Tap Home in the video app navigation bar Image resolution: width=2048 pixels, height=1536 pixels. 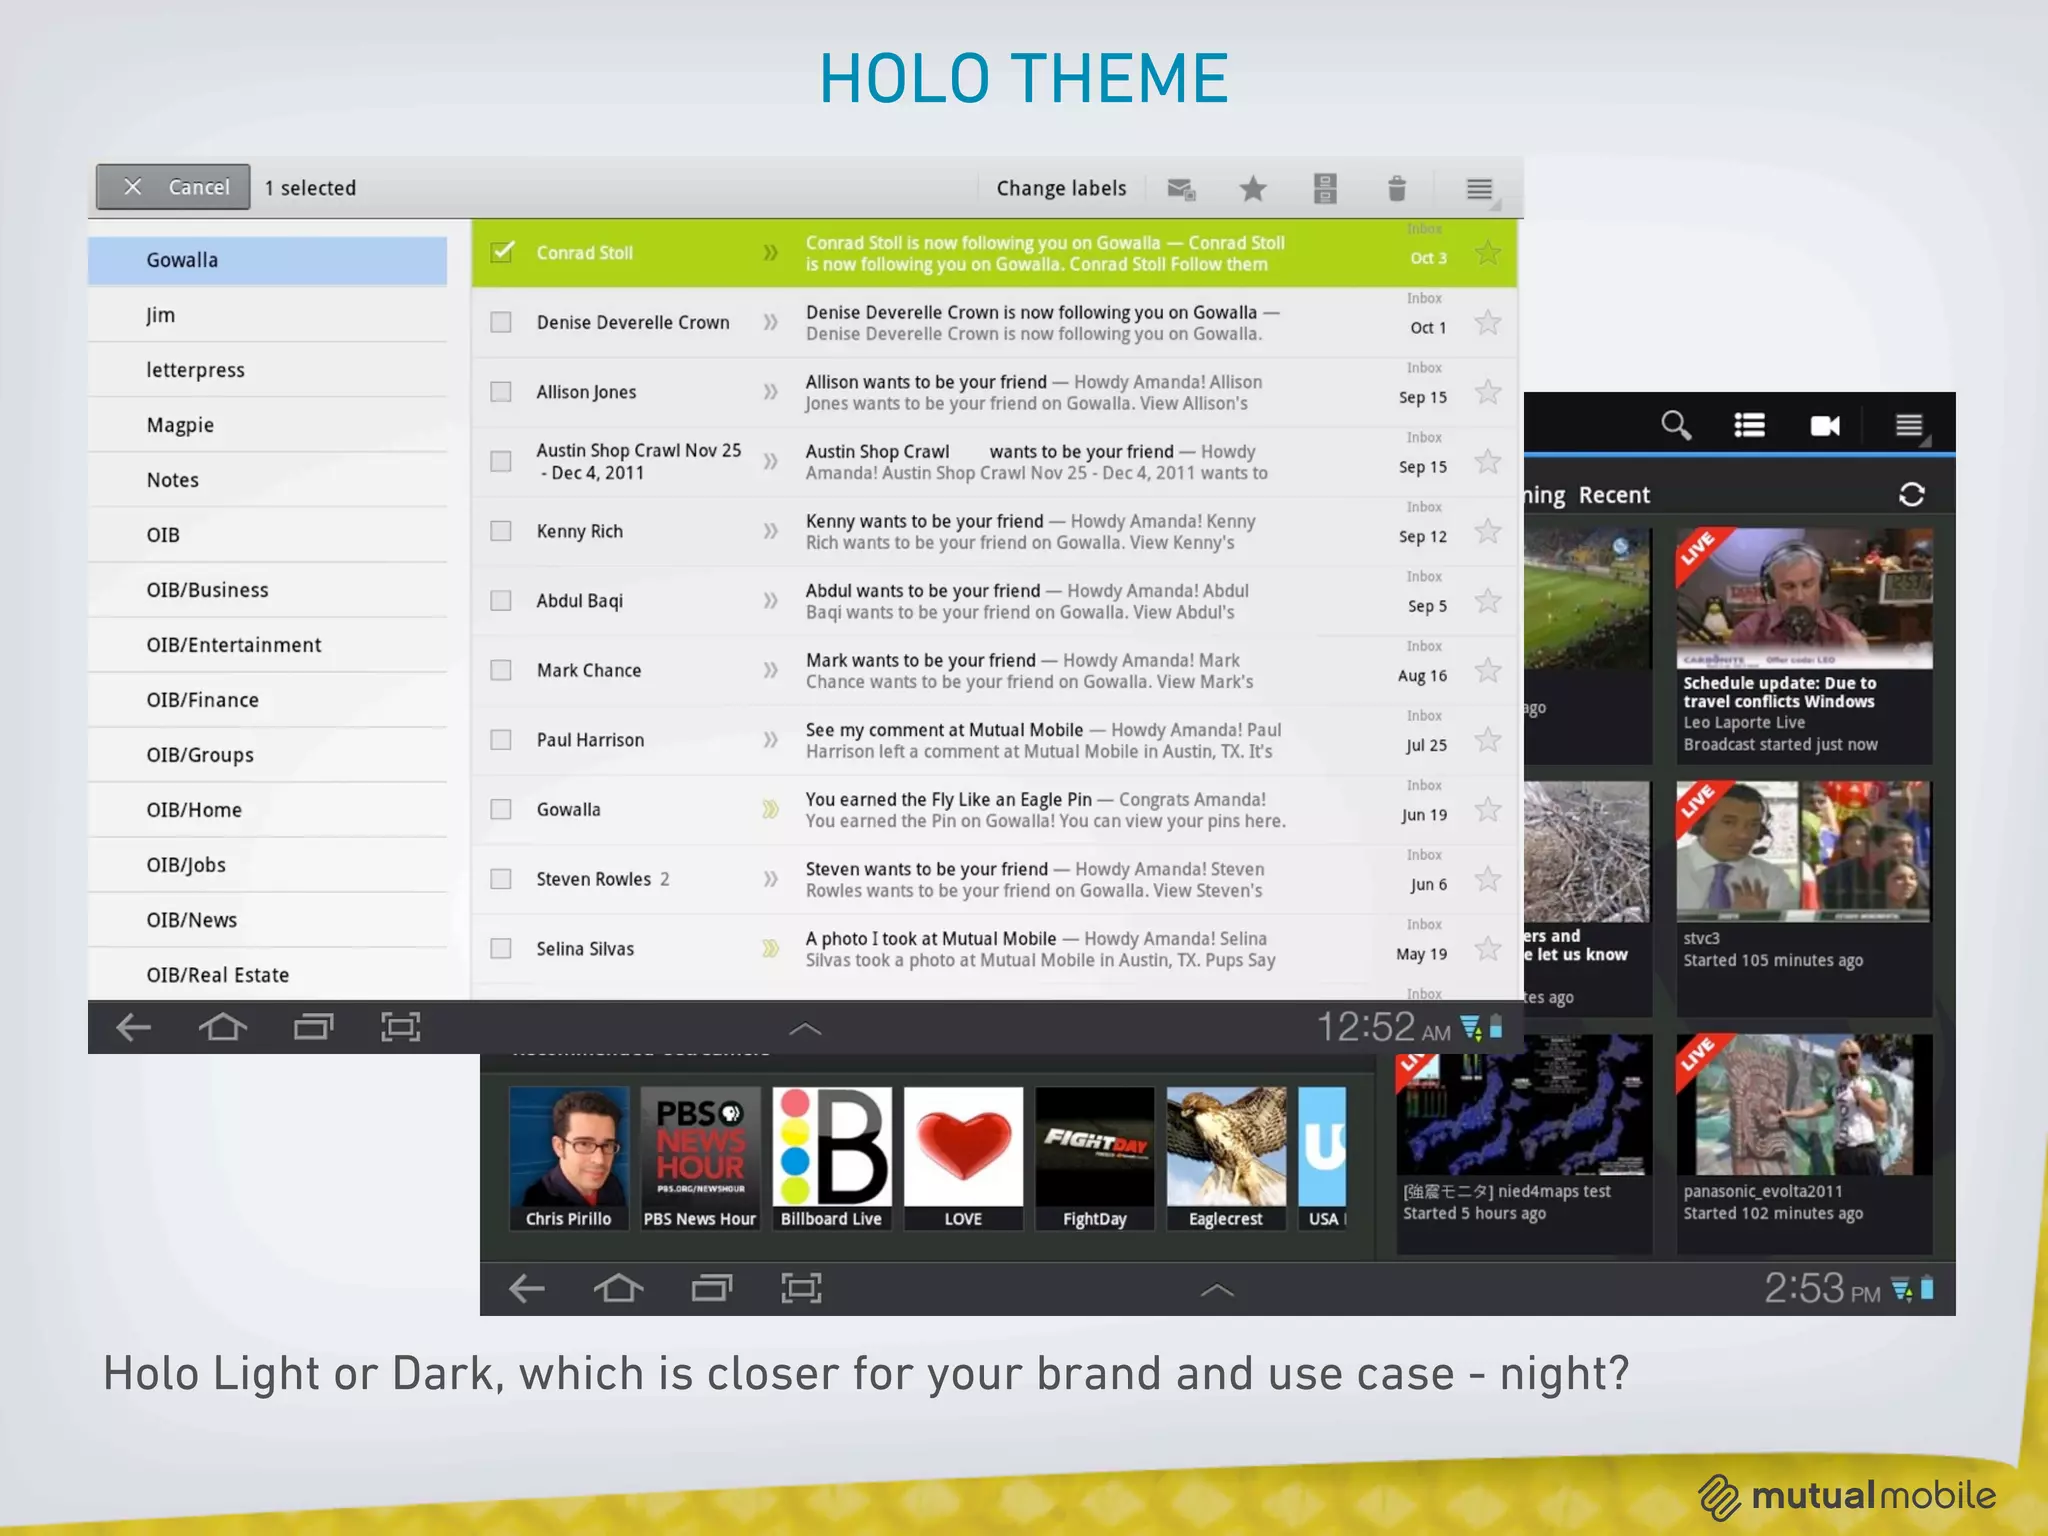pyautogui.click(x=618, y=1288)
